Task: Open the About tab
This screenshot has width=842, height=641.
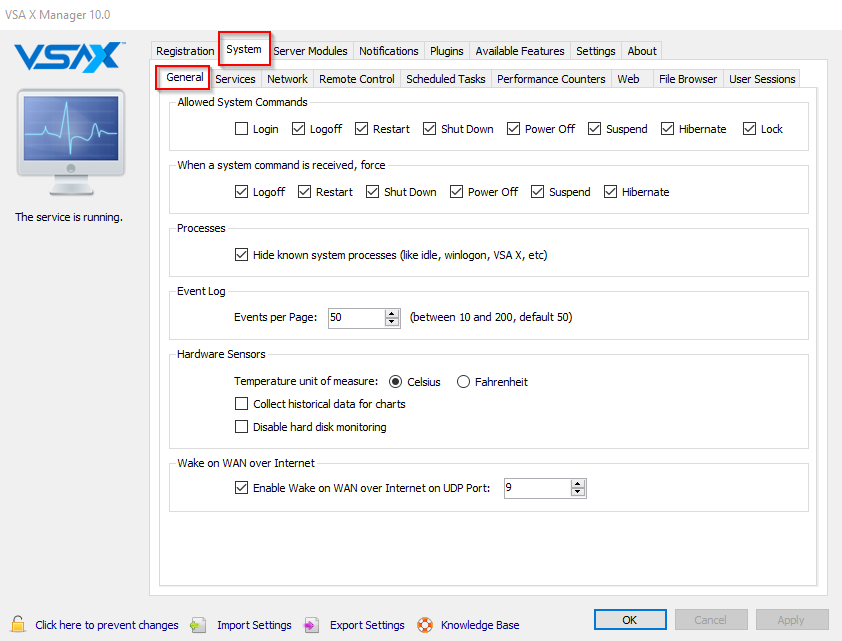Action: point(642,51)
